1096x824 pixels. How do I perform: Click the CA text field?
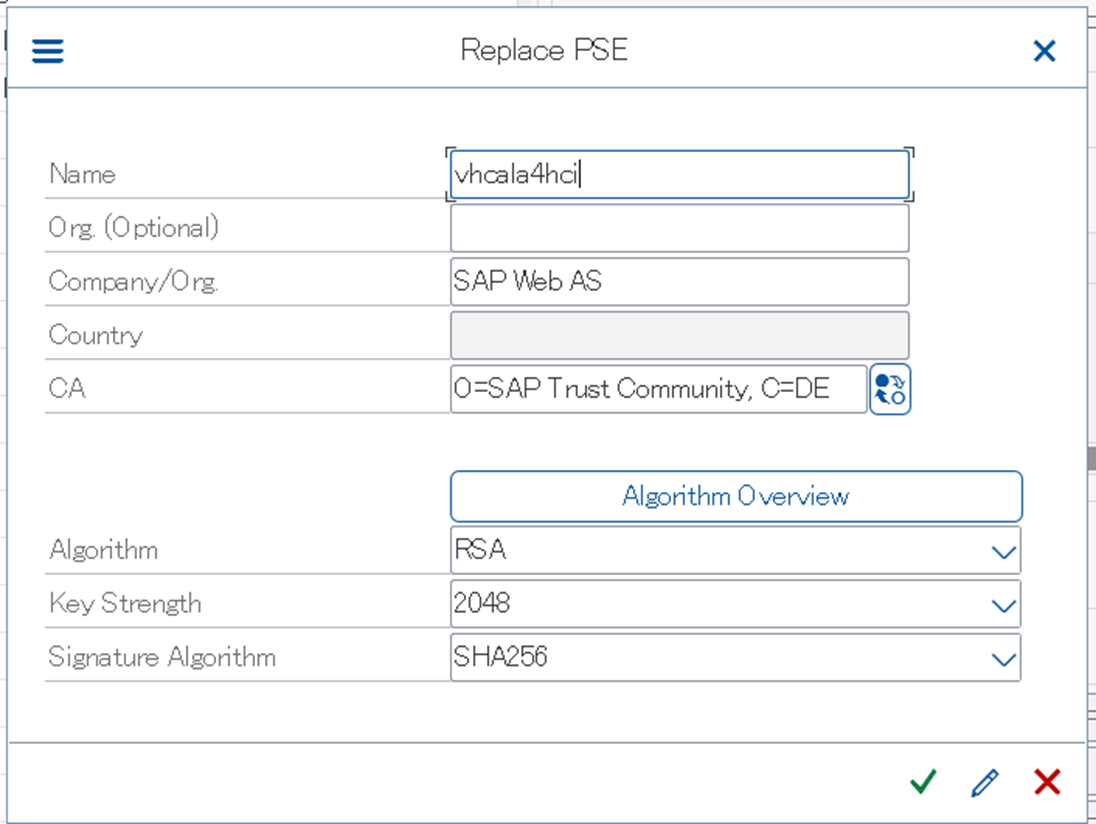[x=658, y=389]
